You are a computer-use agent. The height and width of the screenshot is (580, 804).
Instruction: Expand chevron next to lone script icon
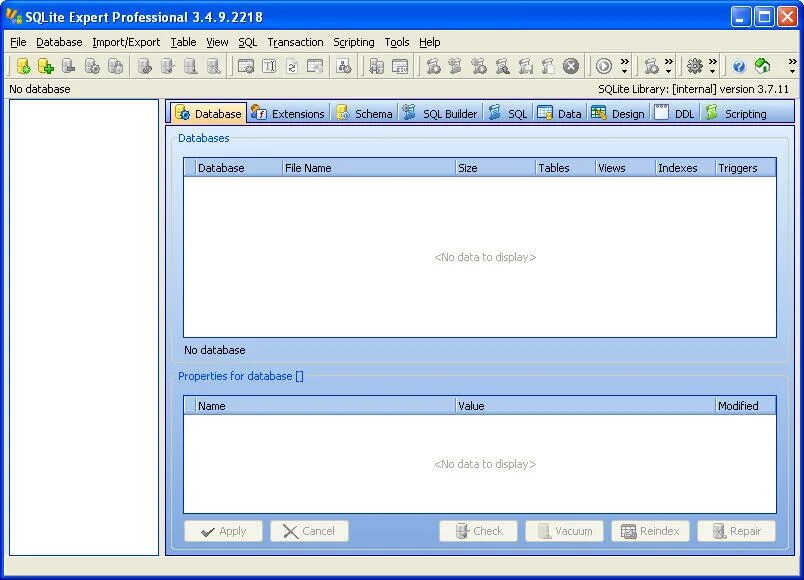tap(669, 66)
